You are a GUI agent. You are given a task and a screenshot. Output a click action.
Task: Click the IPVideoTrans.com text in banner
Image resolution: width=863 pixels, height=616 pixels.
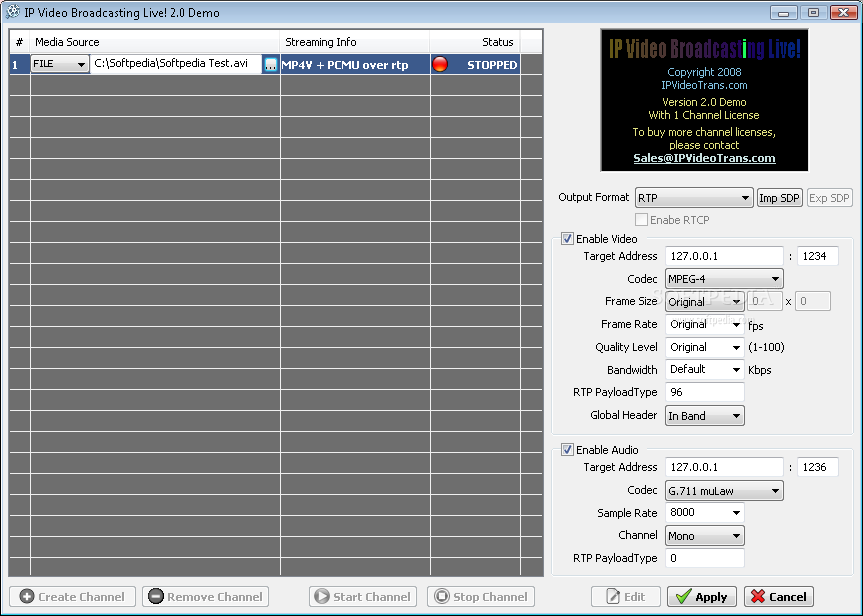704,85
